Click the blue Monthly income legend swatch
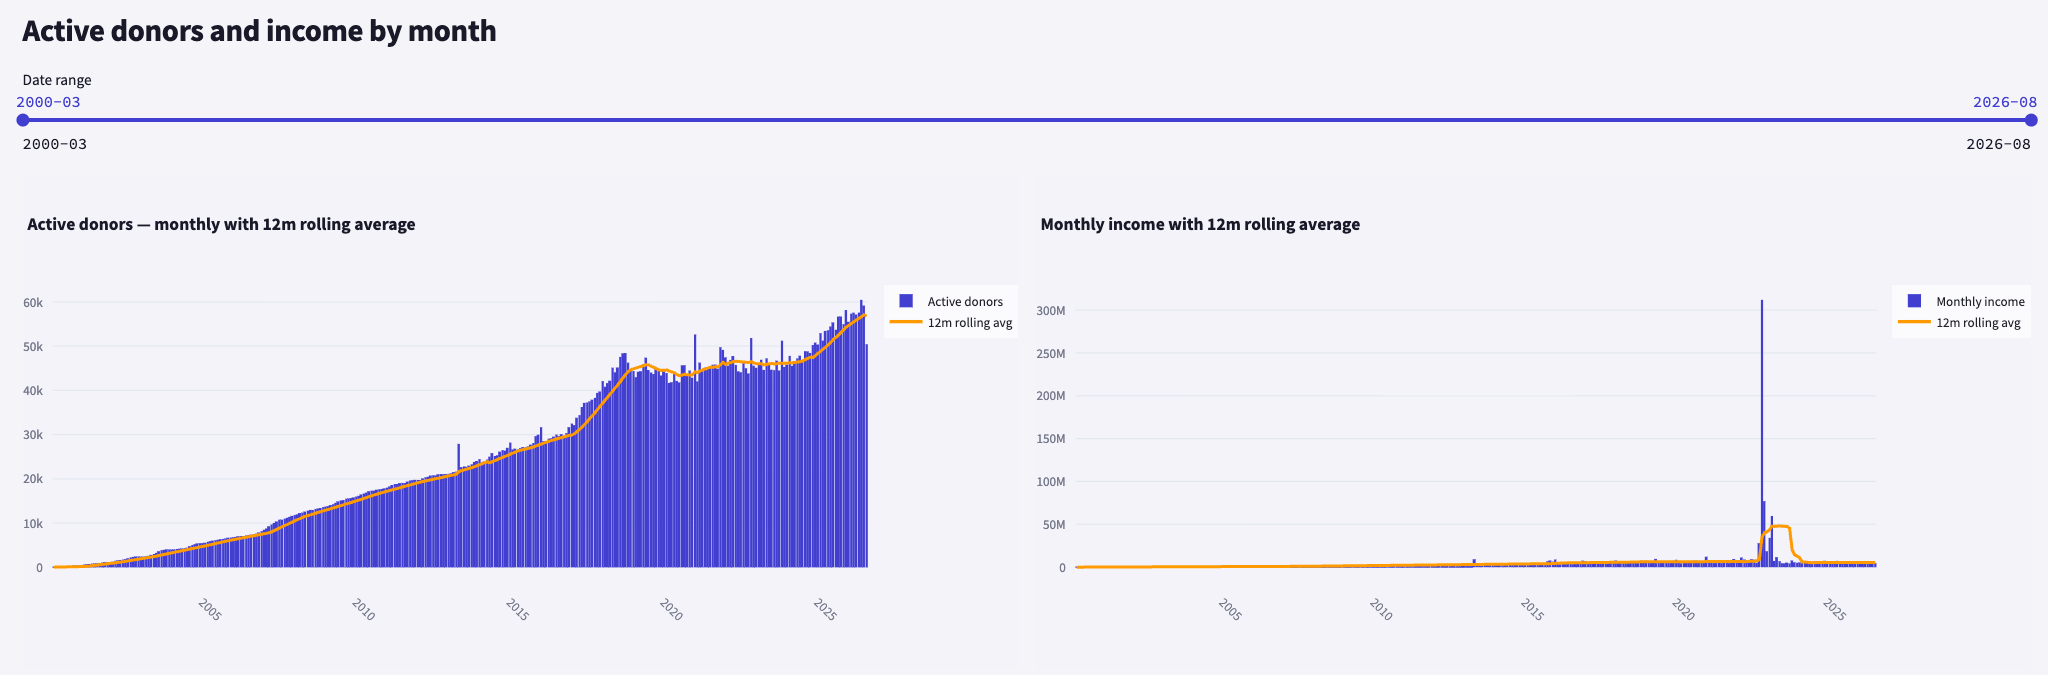 pyautogui.click(x=1915, y=301)
